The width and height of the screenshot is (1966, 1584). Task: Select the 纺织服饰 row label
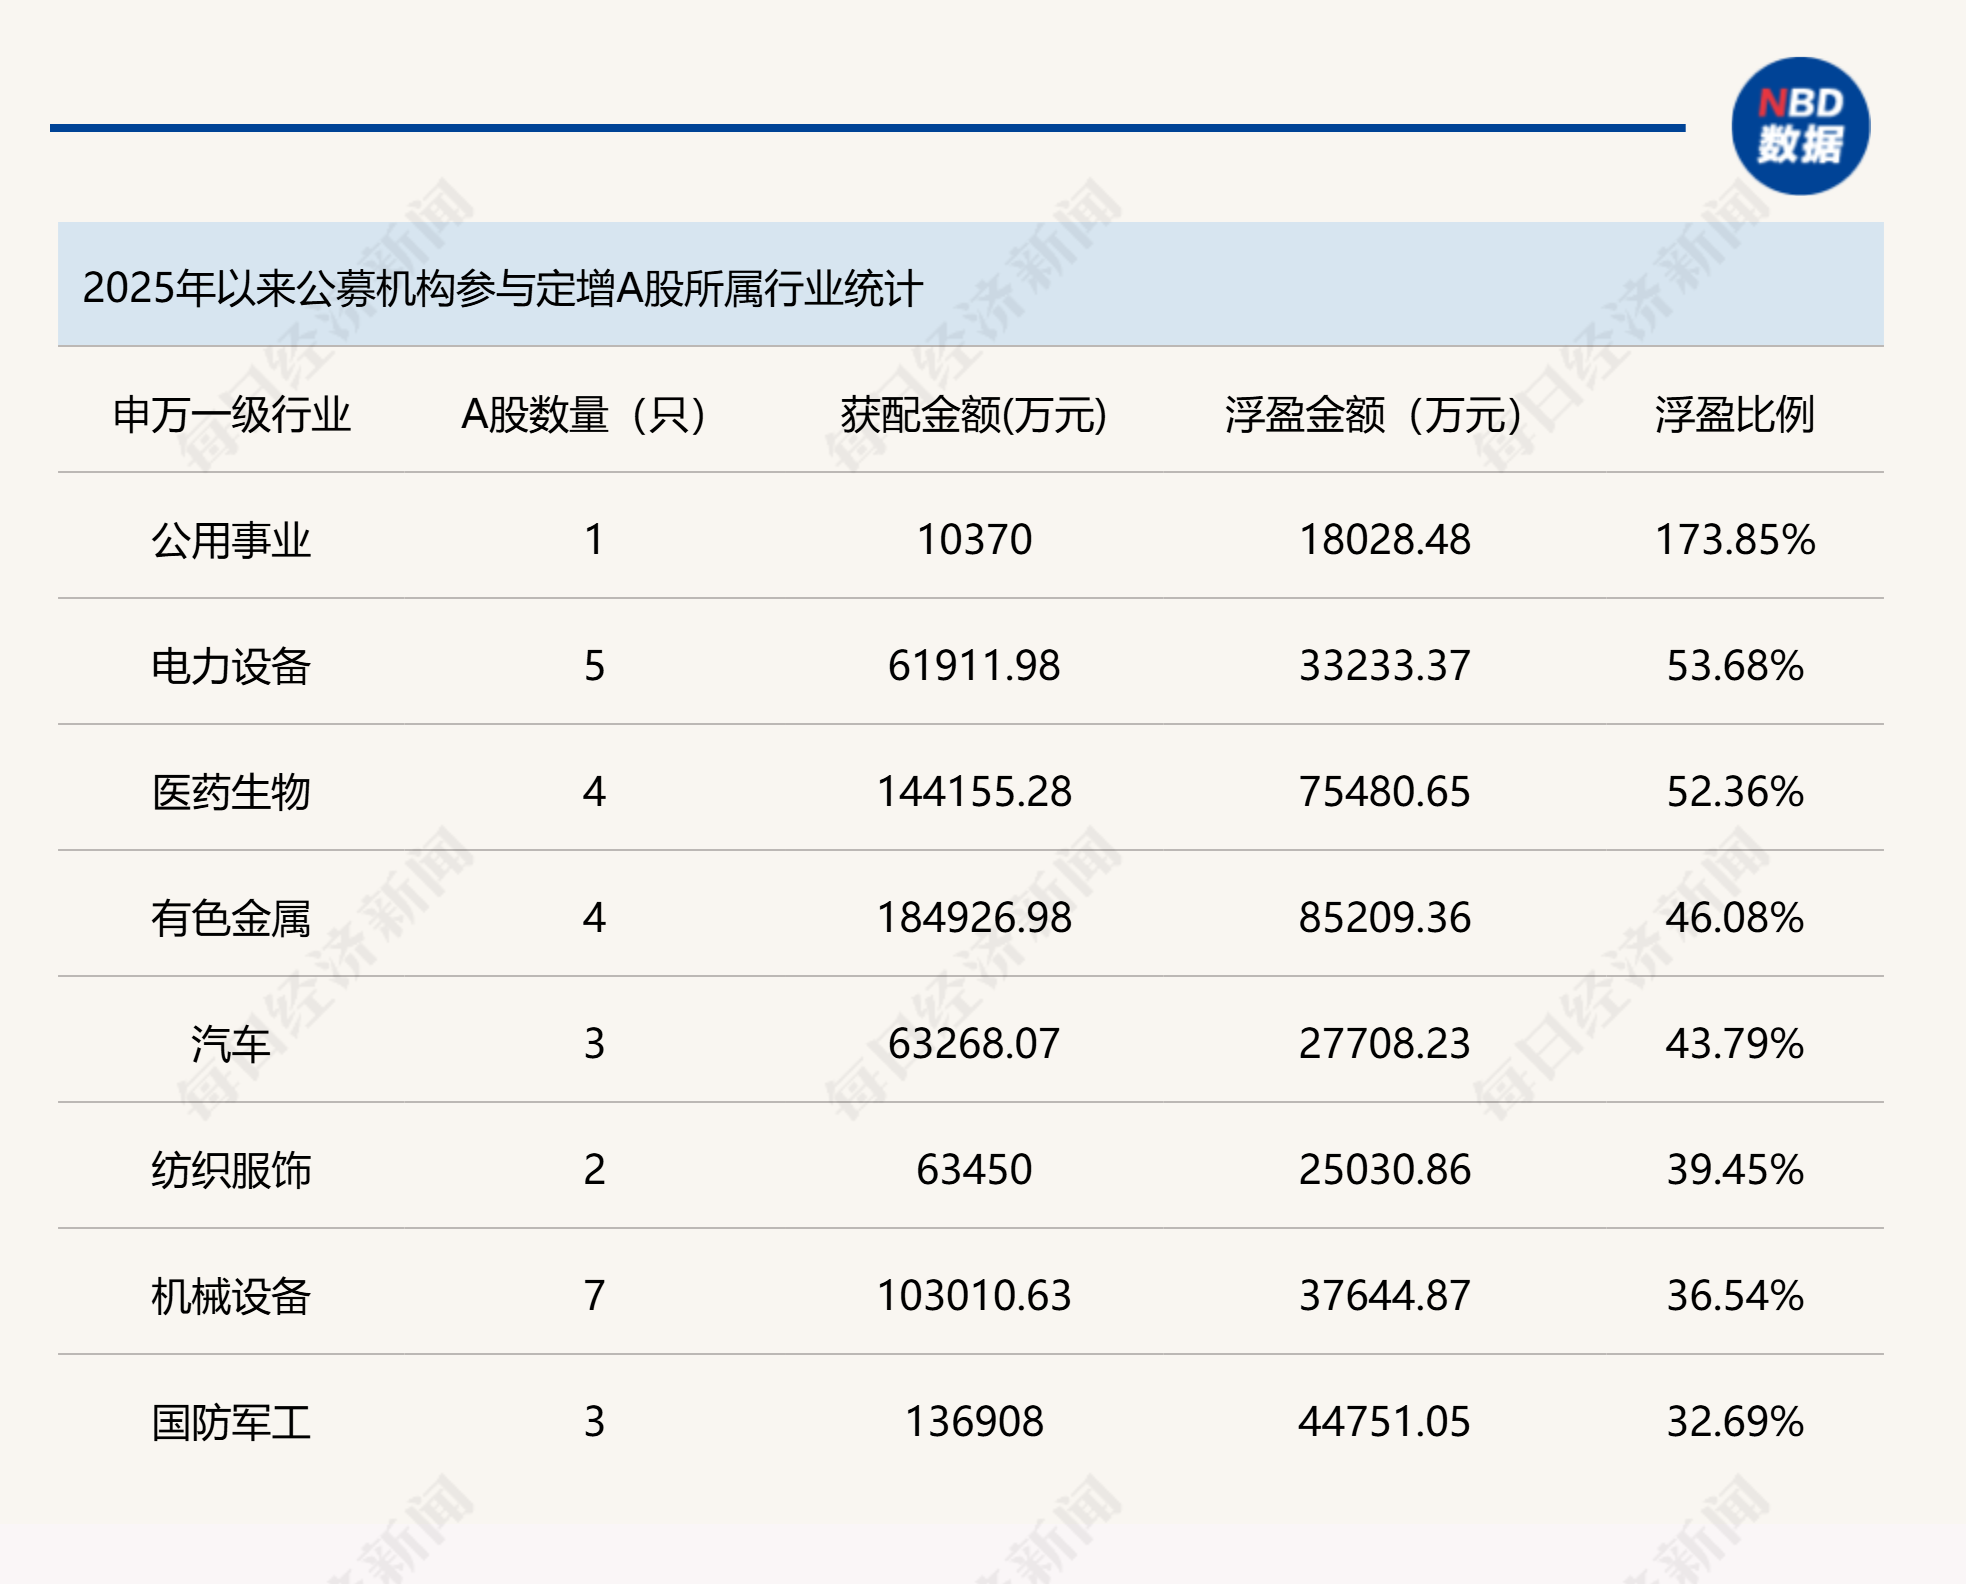pyautogui.click(x=231, y=1170)
